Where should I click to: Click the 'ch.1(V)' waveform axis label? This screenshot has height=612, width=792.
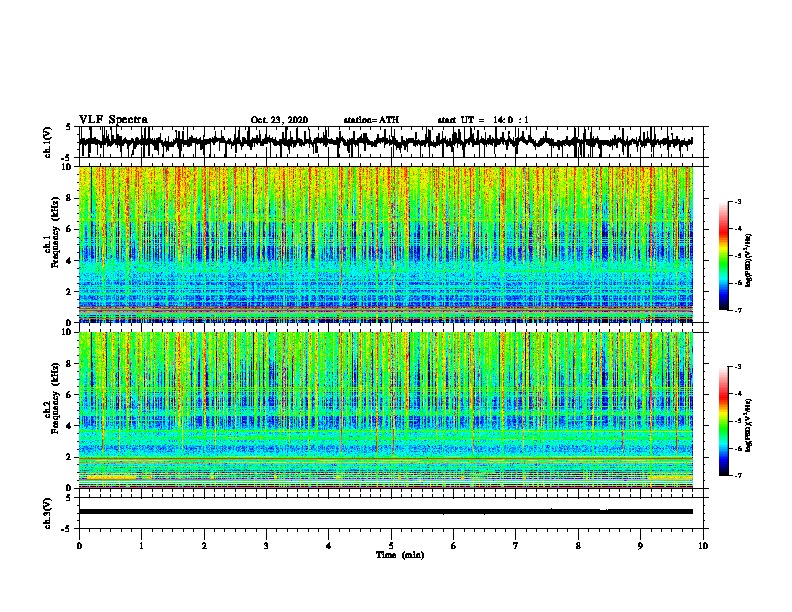[x=48, y=142]
